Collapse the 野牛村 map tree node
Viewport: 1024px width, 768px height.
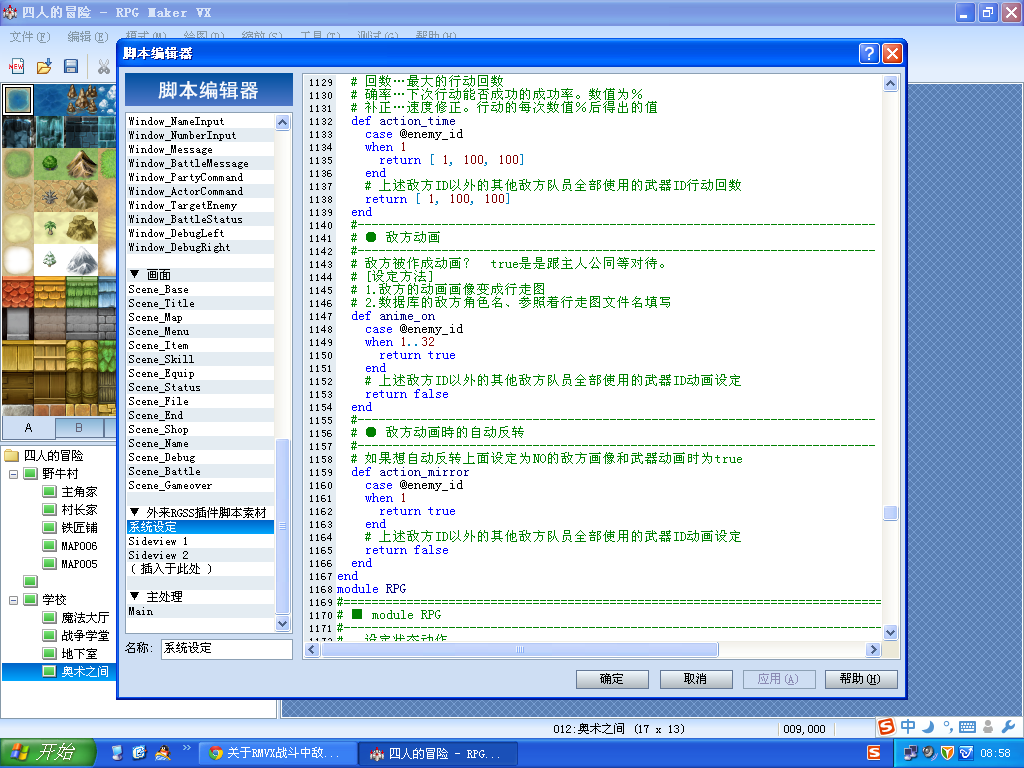[13, 474]
